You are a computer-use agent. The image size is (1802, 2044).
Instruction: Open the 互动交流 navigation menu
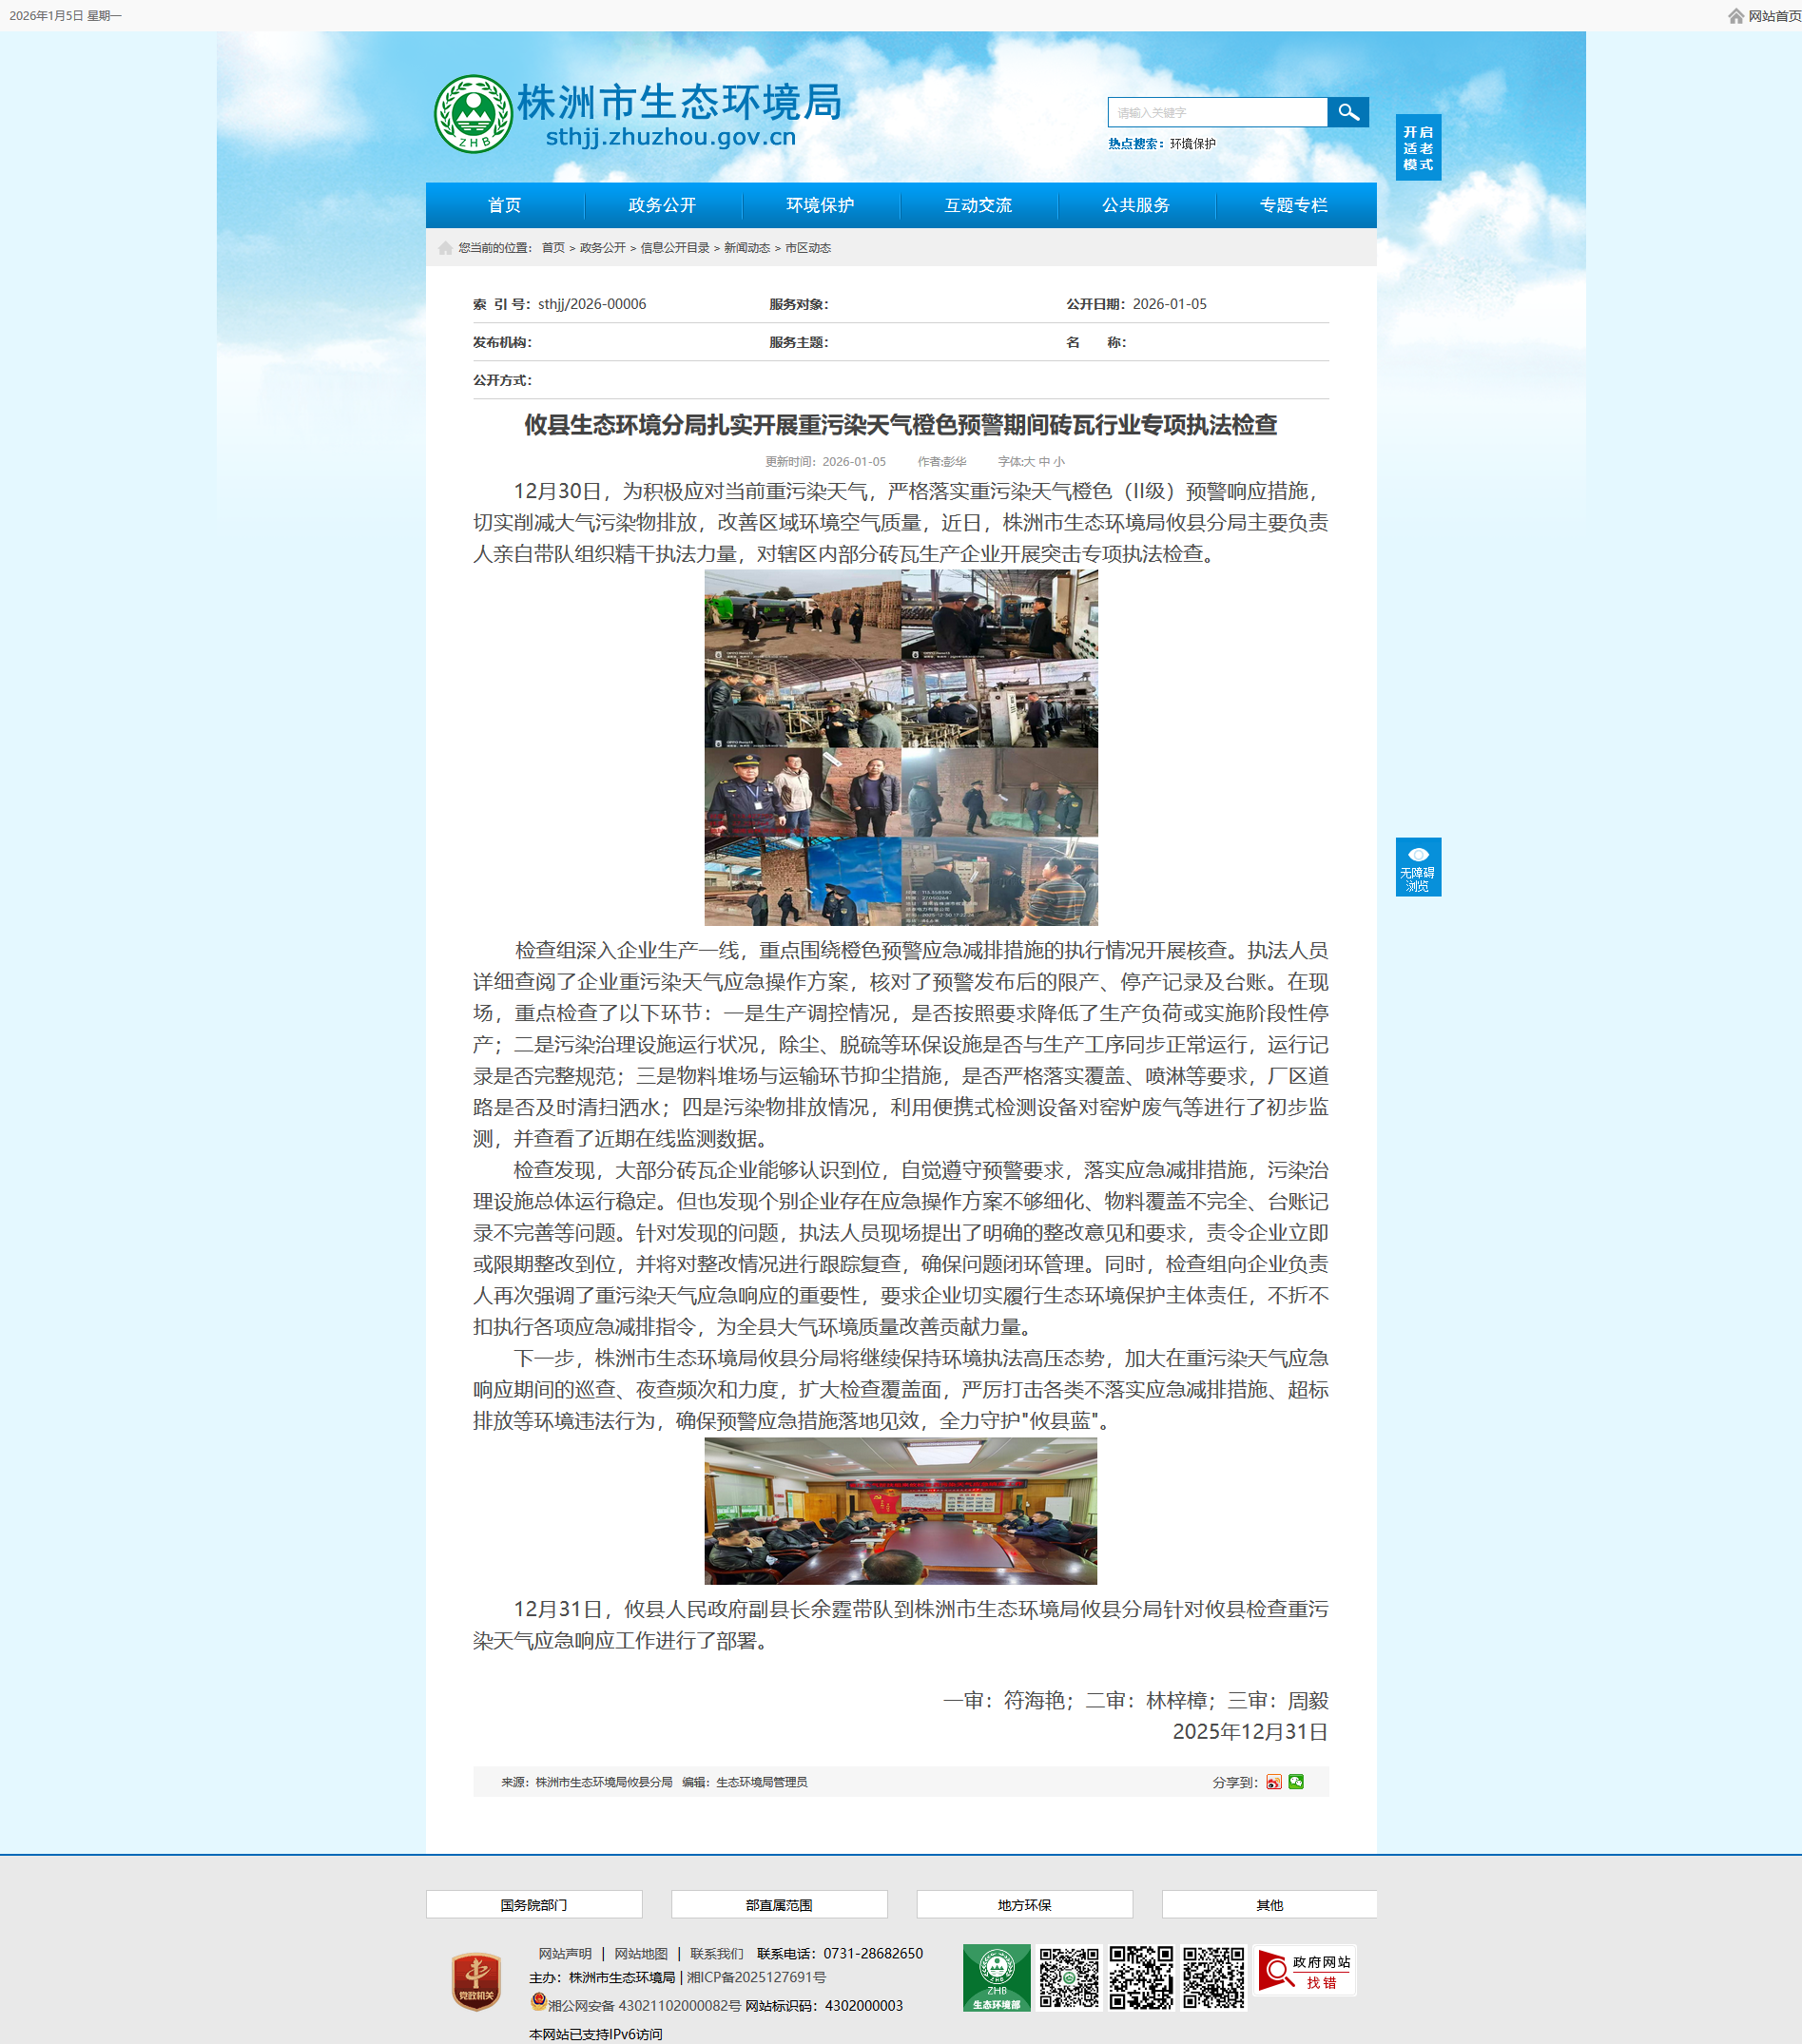978,205
